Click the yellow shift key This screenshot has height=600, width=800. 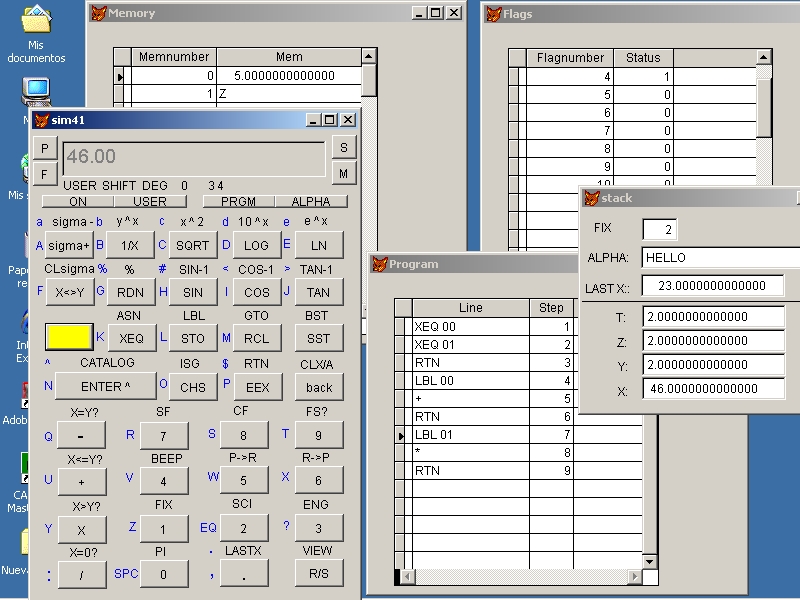pyautogui.click(x=69, y=337)
